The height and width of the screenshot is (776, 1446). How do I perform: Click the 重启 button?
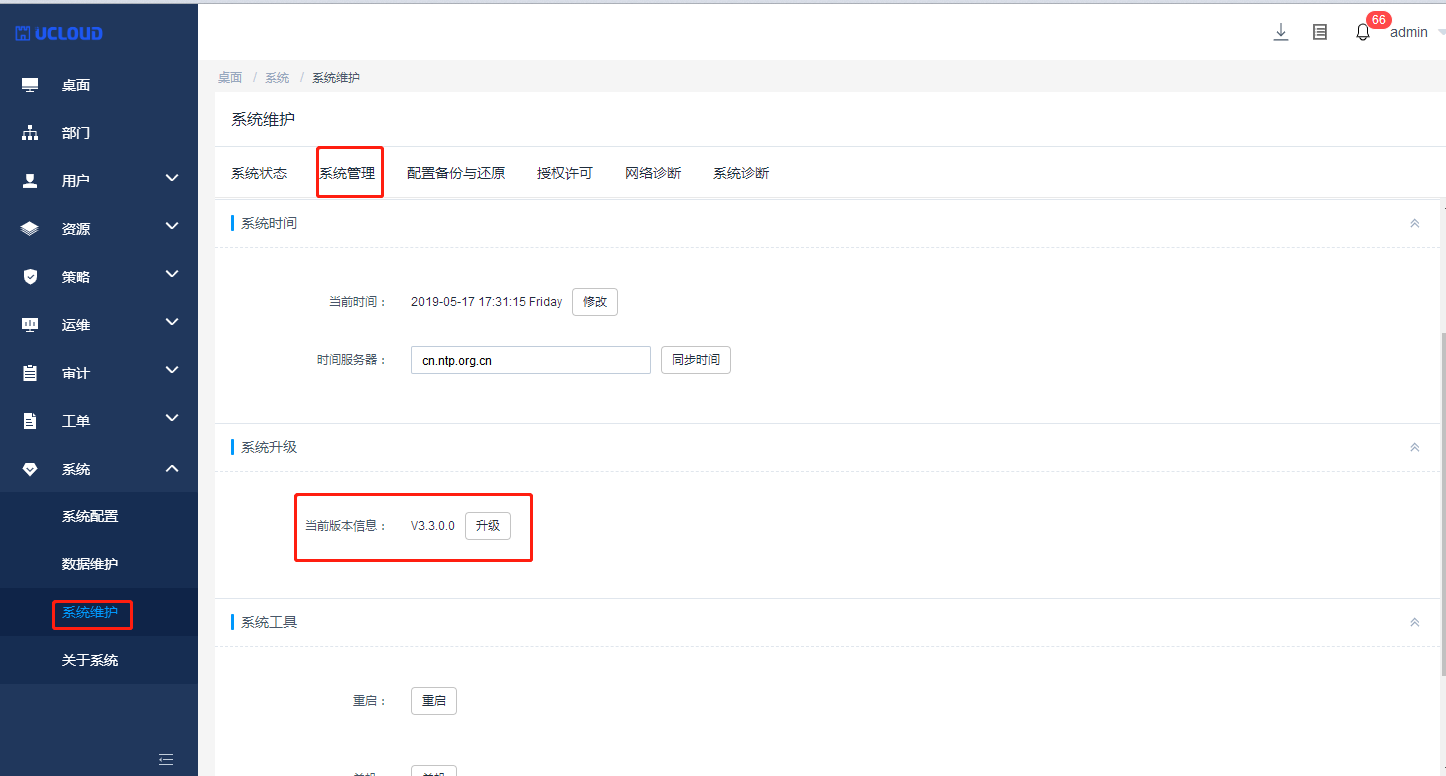point(434,701)
